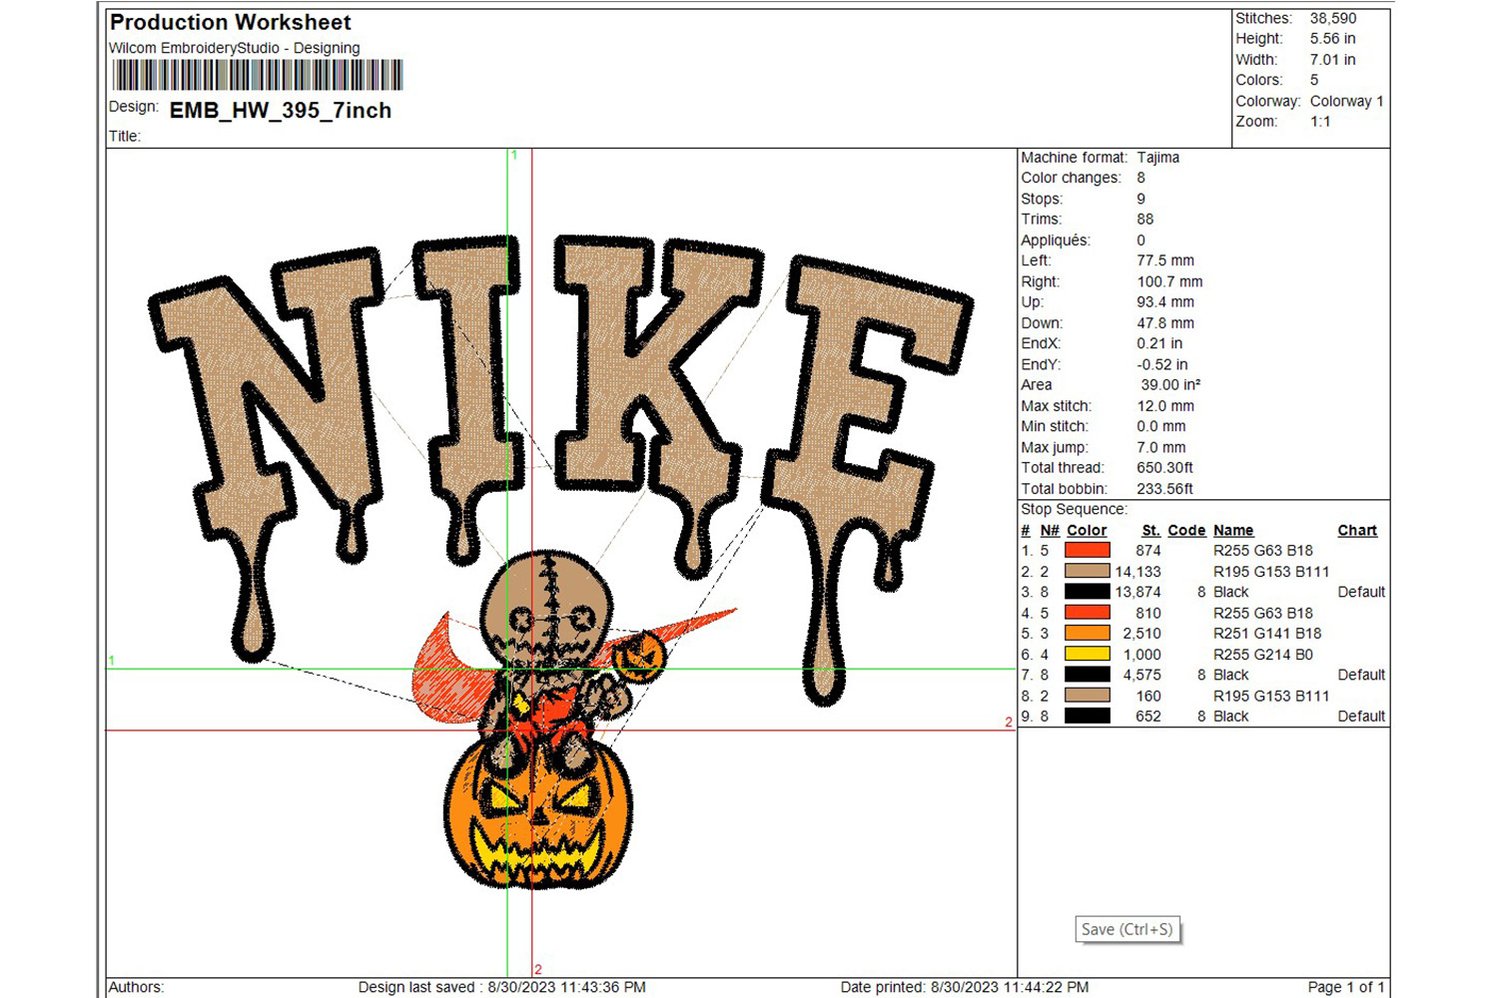Click the Save (Ctrl+S) button
The image size is (1500, 998).
pos(1127,929)
